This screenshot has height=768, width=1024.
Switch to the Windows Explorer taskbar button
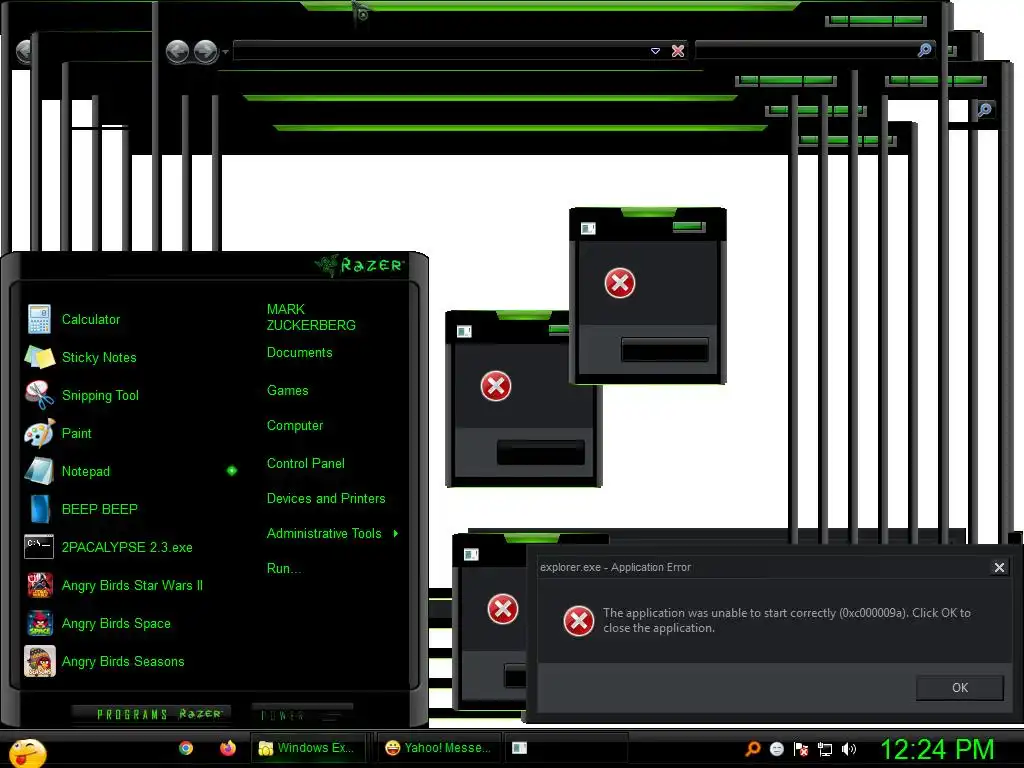(x=307, y=748)
